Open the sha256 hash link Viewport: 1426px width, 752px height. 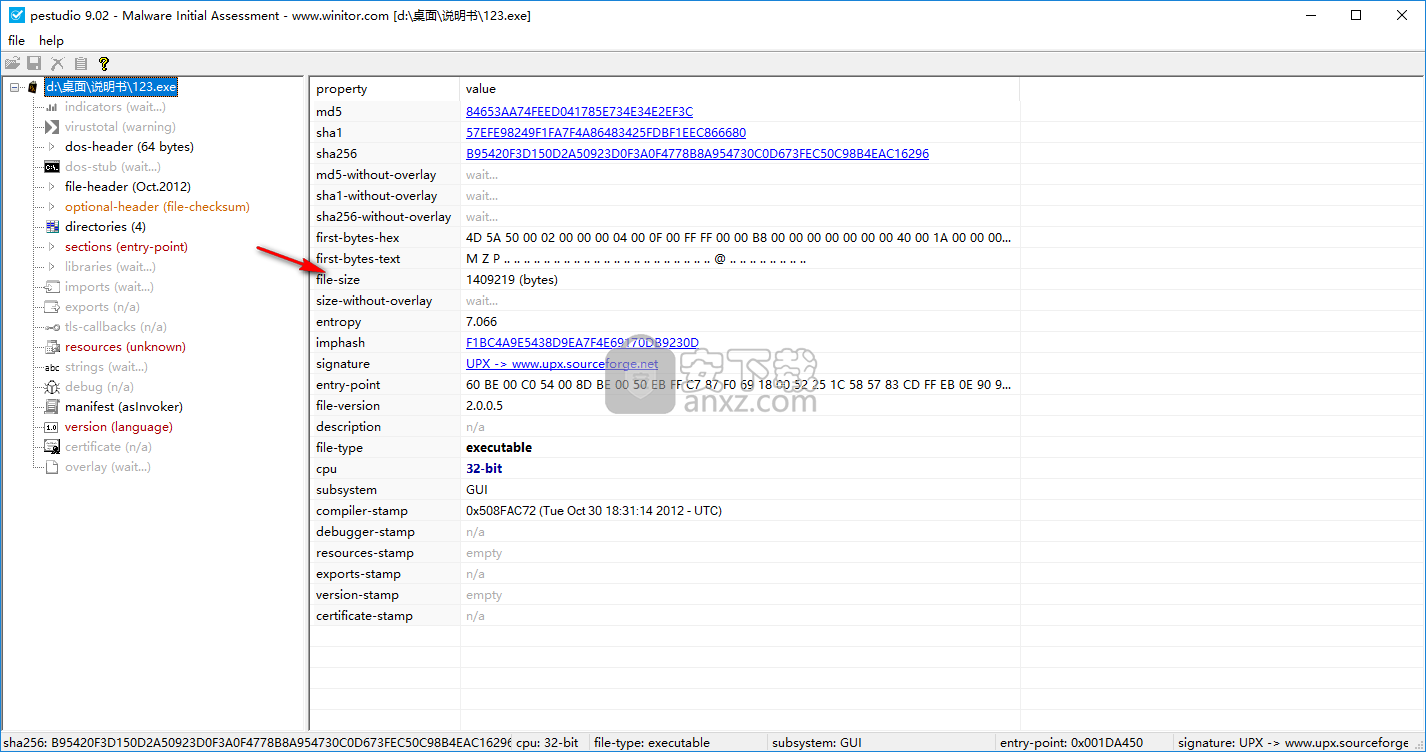(x=697, y=154)
